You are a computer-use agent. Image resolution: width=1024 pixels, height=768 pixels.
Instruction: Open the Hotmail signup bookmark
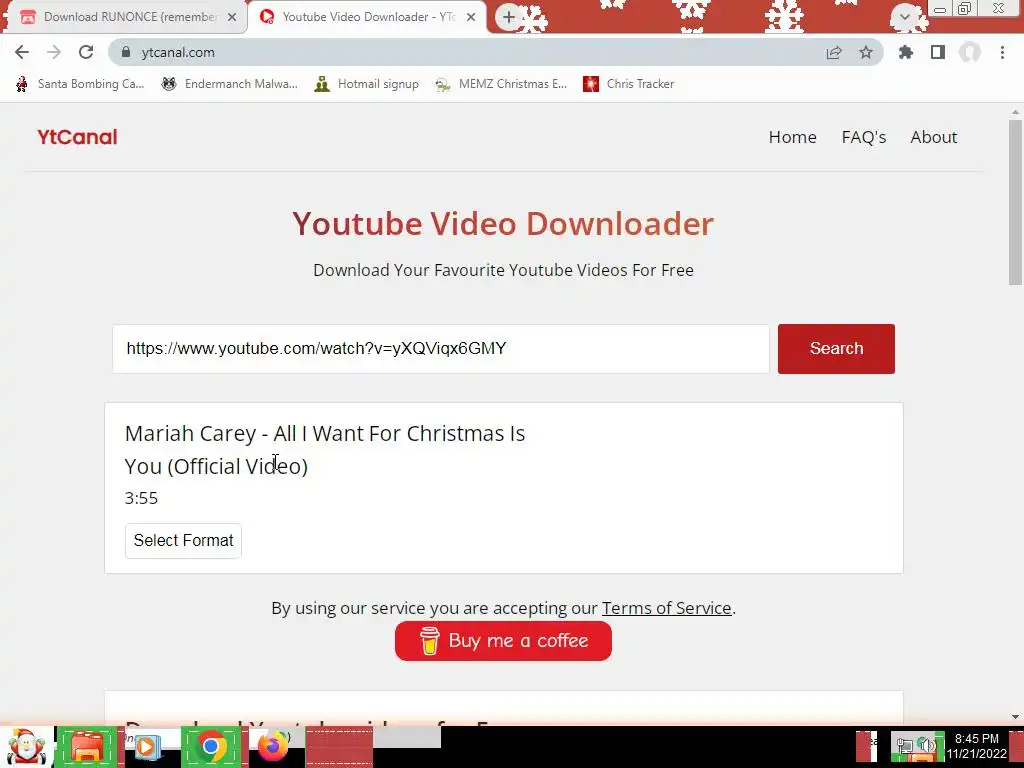tap(366, 84)
